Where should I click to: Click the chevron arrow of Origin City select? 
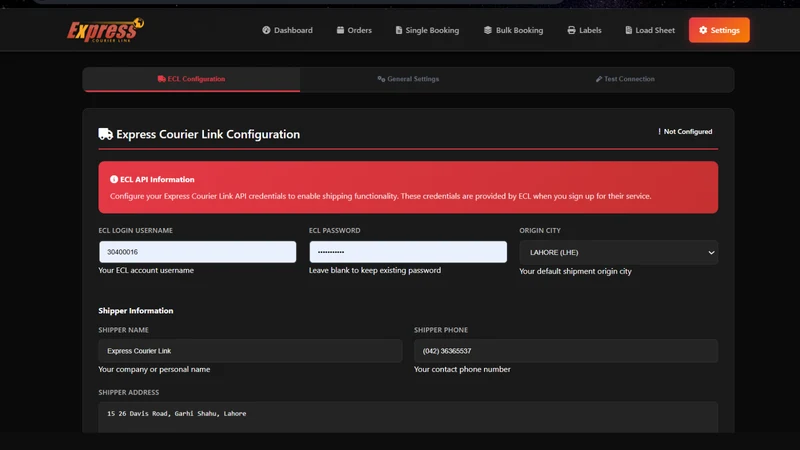pos(711,253)
